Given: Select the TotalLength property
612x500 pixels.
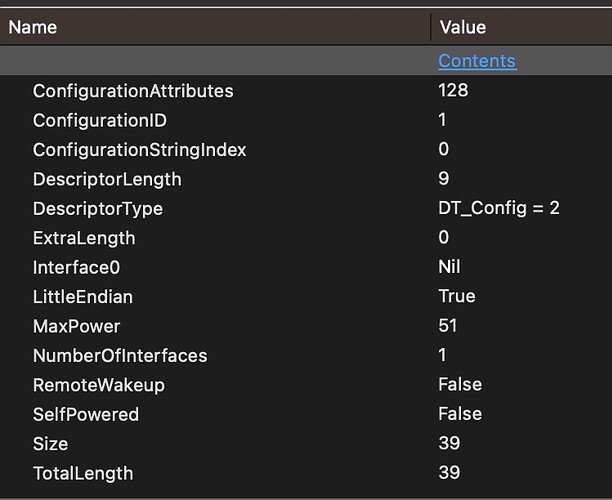Looking at the screenshot, I should (83, 473).
